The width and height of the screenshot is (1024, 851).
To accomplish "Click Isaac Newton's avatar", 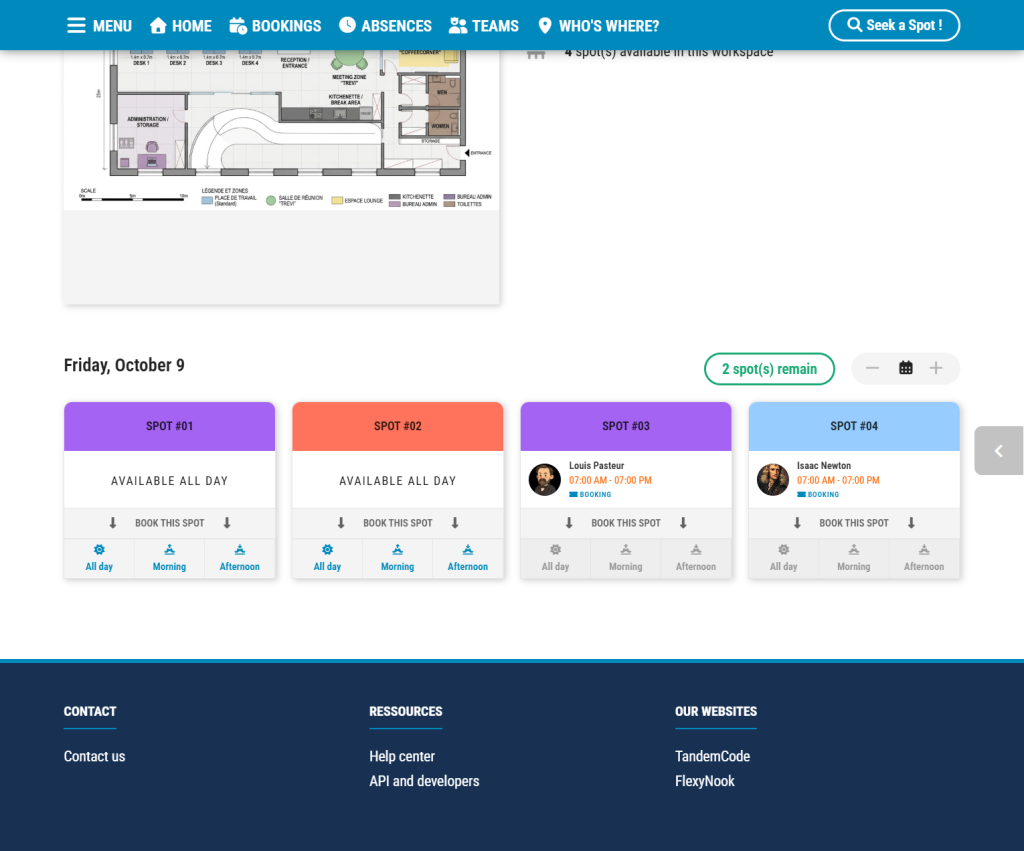I will pyautogui.click(x=773, y=480).
